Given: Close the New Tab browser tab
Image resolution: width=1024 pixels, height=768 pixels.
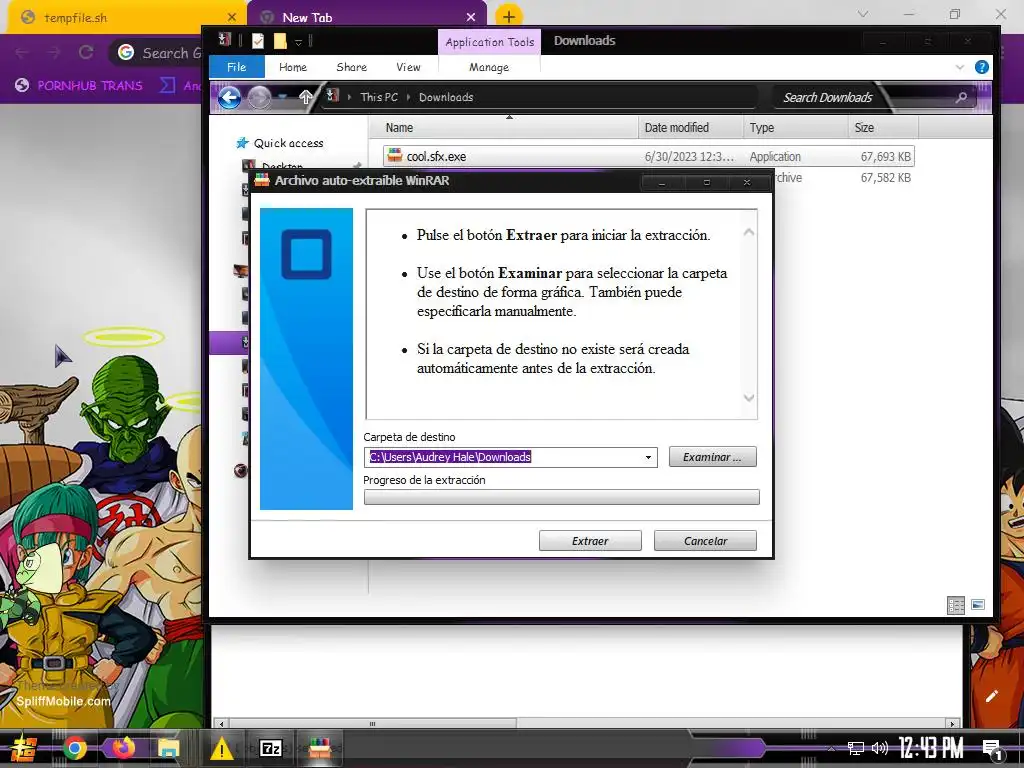Looking at the screenshot, I should (x=471, y=17).
